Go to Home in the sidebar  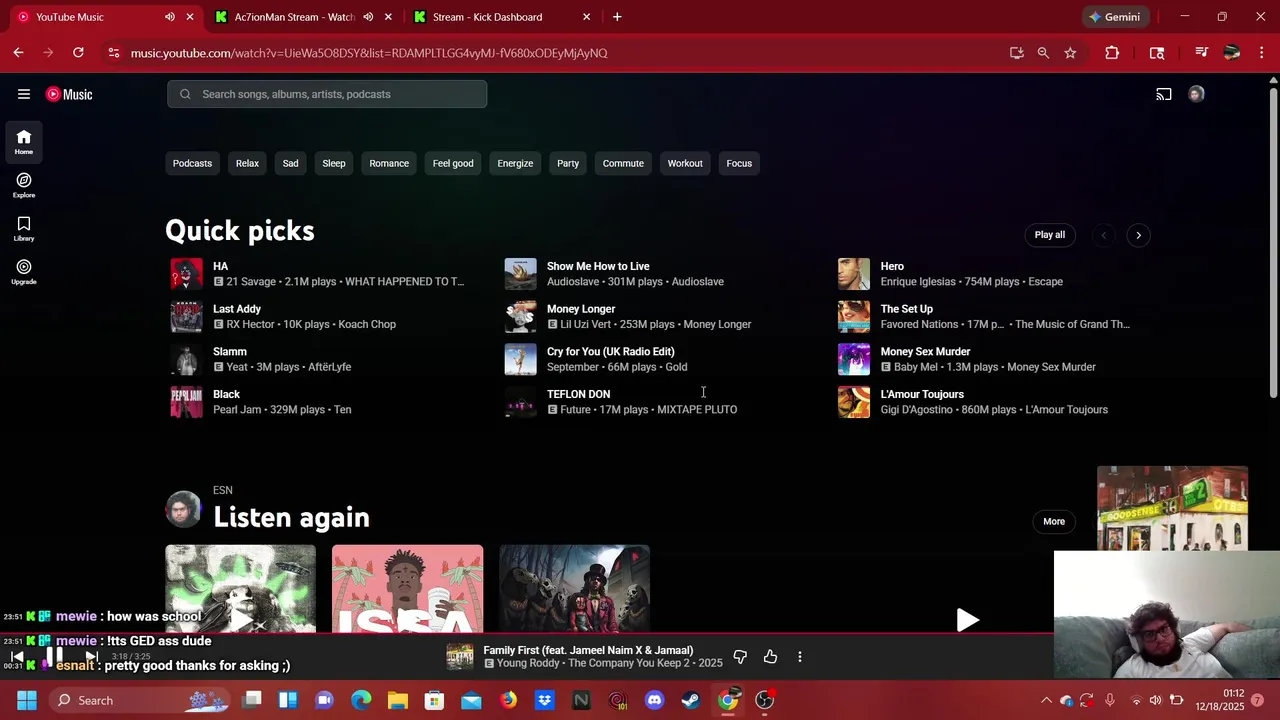coord(24,142)
